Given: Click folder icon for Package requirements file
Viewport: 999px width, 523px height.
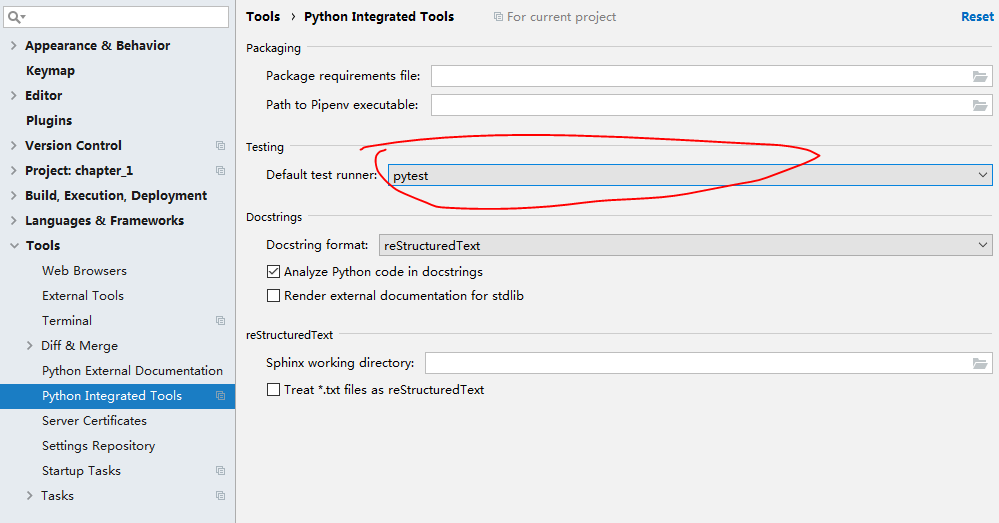Looking at the screenshot, I should [980, 76].
